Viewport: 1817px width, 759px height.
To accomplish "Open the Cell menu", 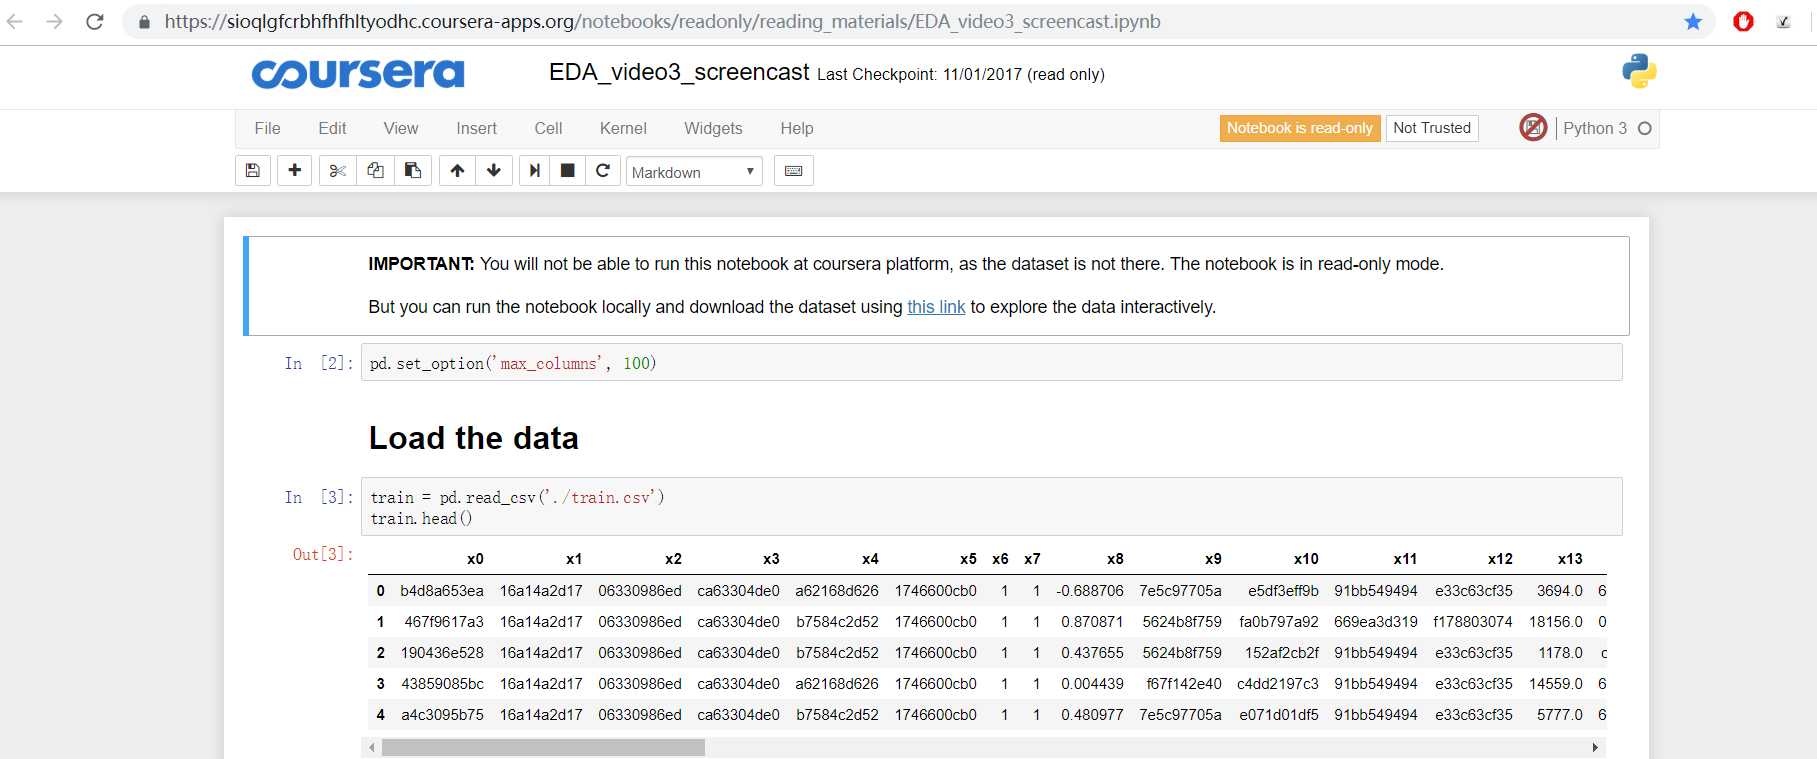I will 548,128.
